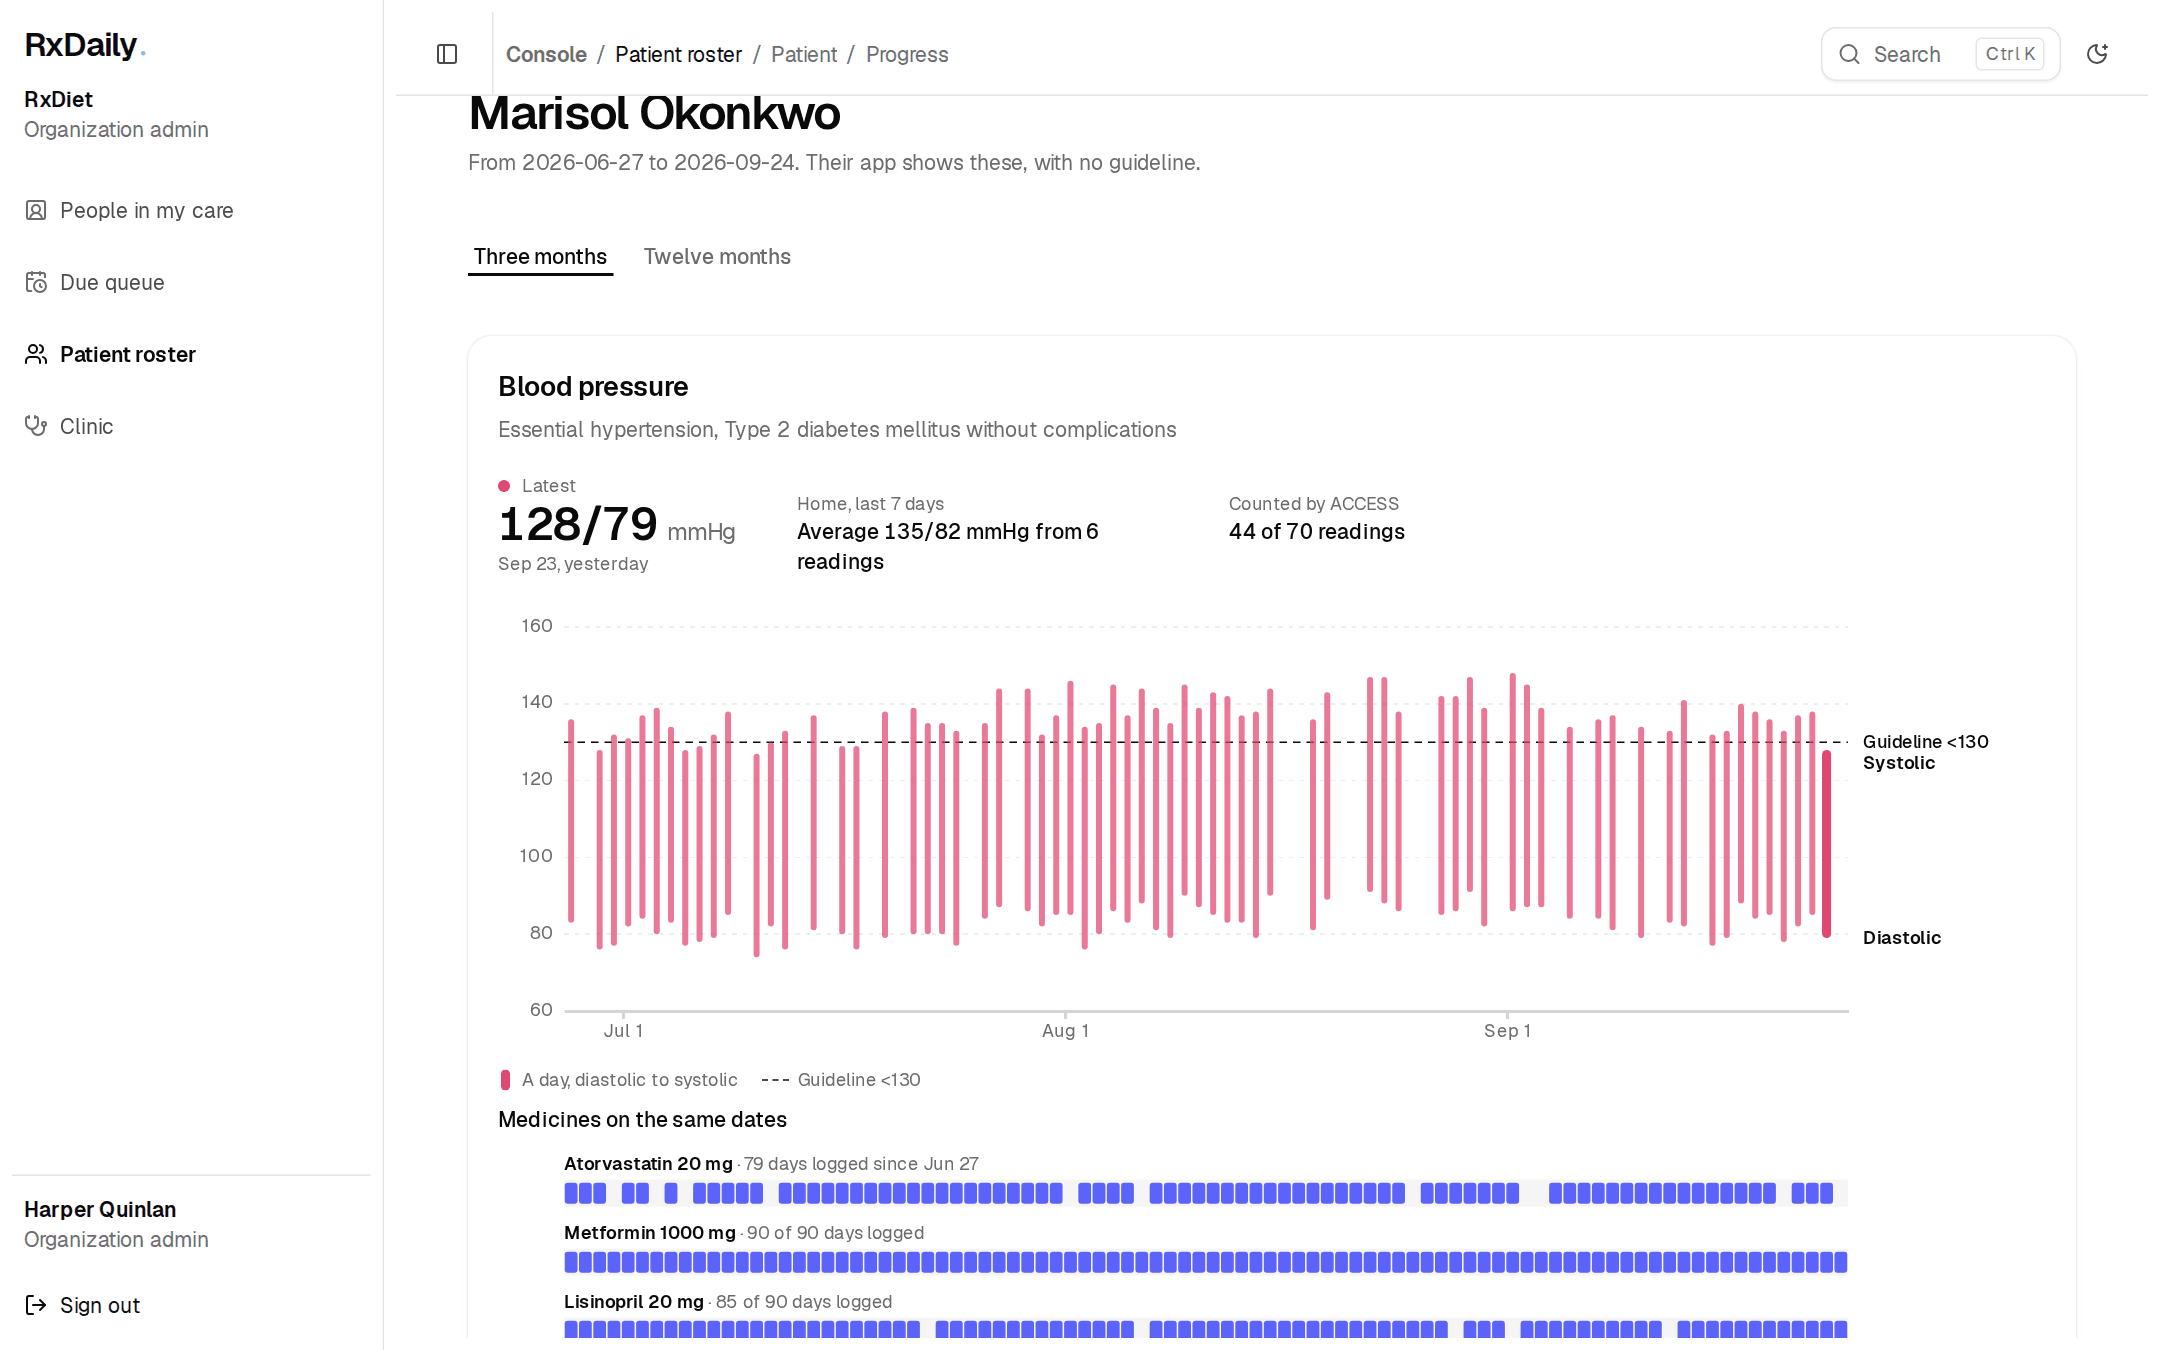This screenshot has width=2160, height=1350.
Task: Click 'Sep 23, yesterday' date text
Action: click(573, 564)
